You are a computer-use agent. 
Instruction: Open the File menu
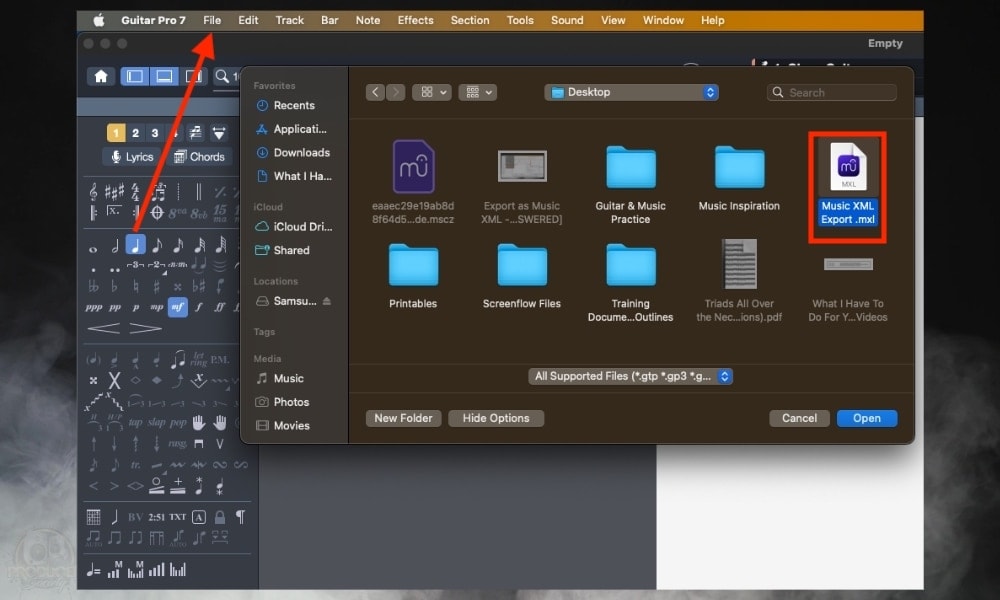click(x=212, y=20)
